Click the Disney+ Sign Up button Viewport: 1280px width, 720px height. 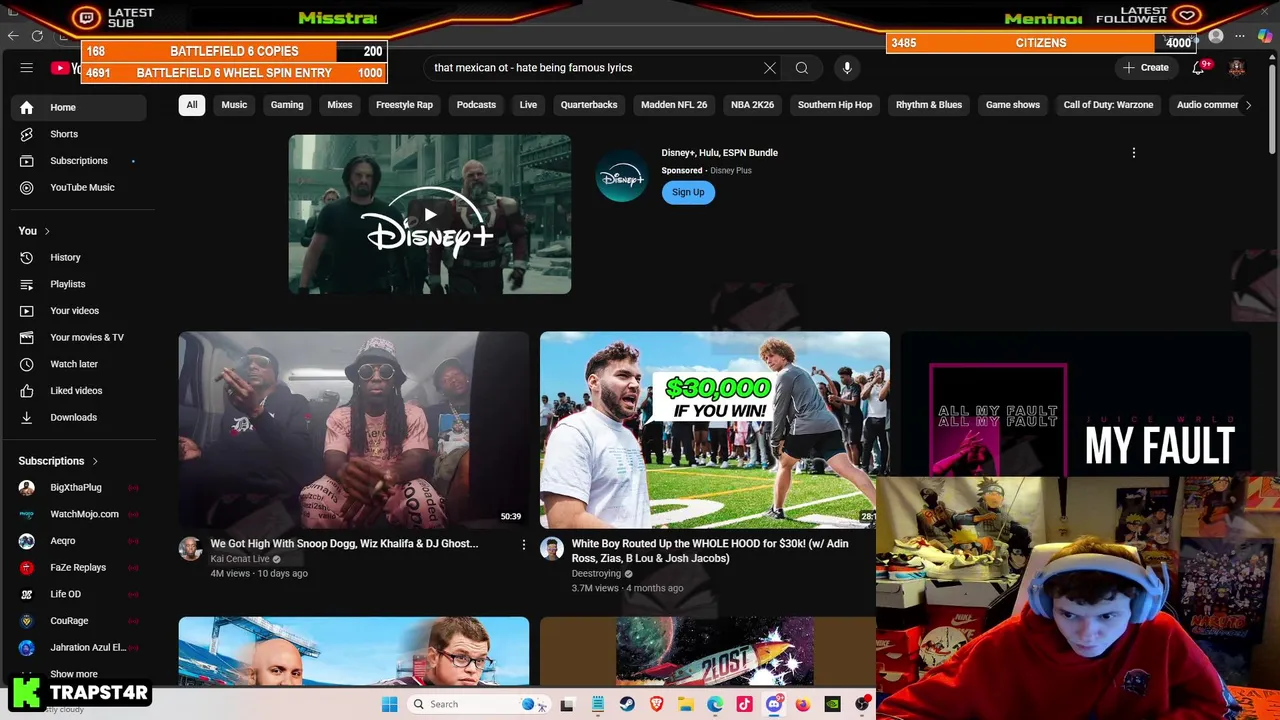(x=688, y=192)
